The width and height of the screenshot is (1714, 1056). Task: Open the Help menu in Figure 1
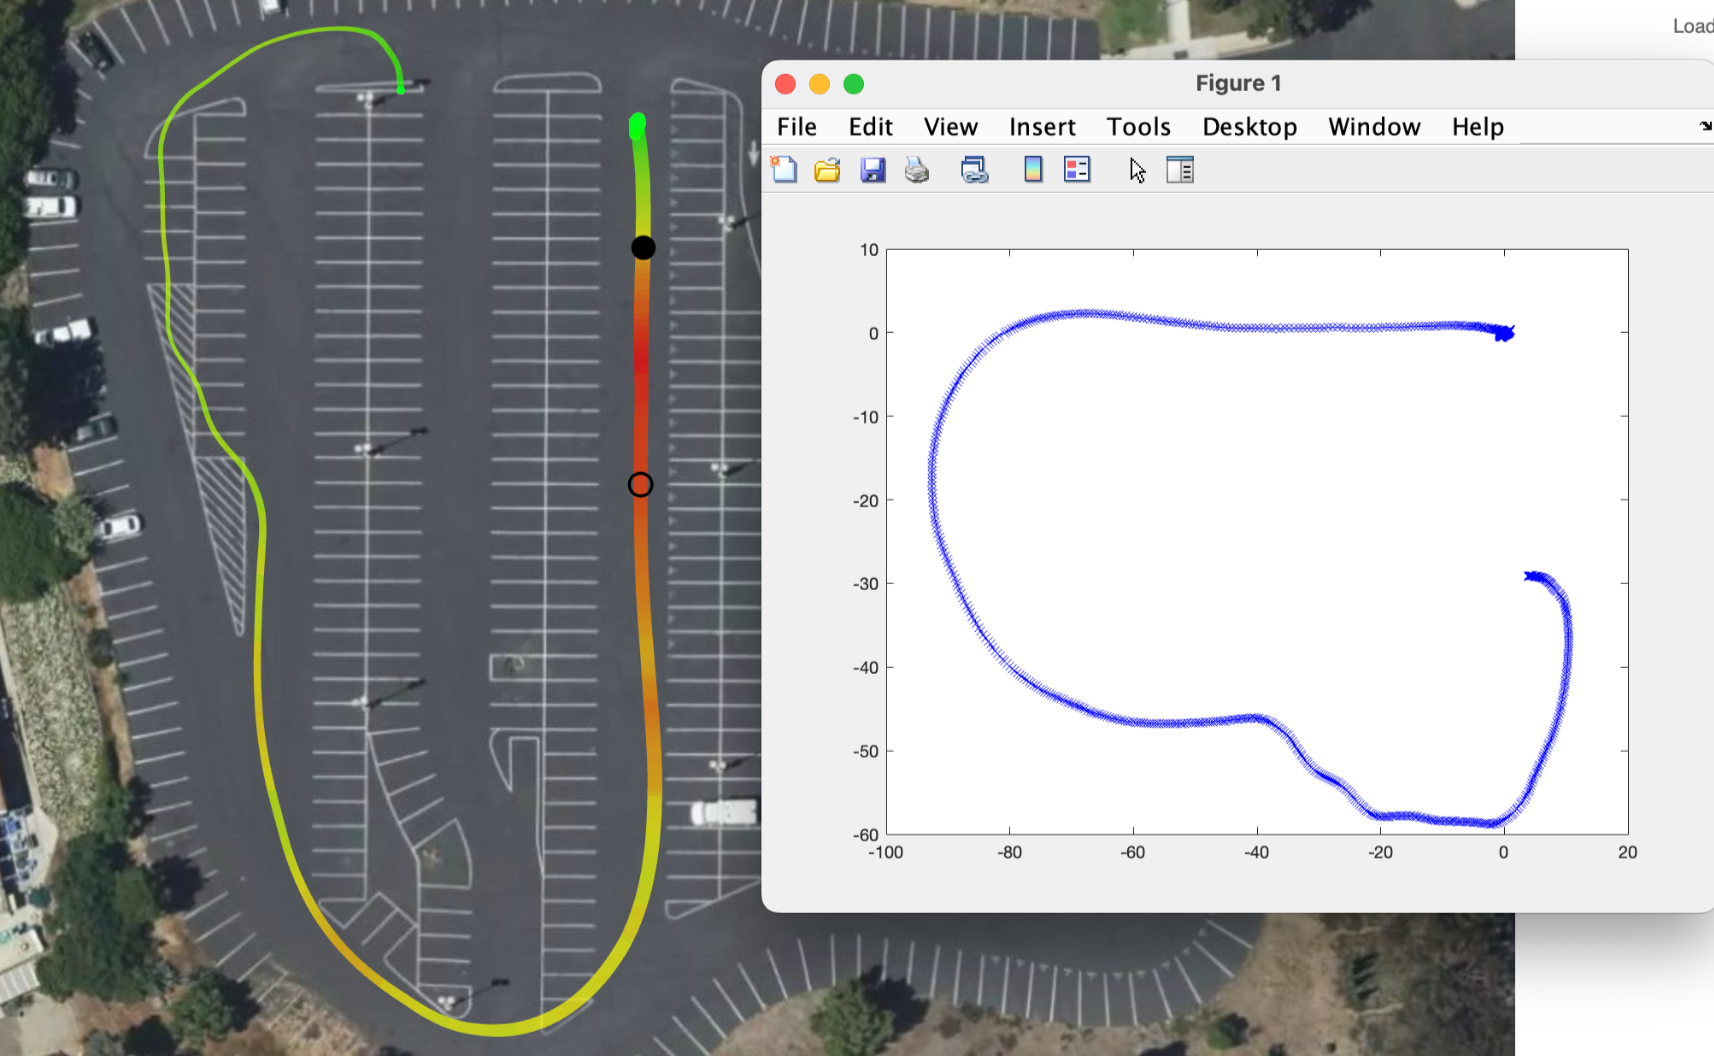(x=1478, y=127)
